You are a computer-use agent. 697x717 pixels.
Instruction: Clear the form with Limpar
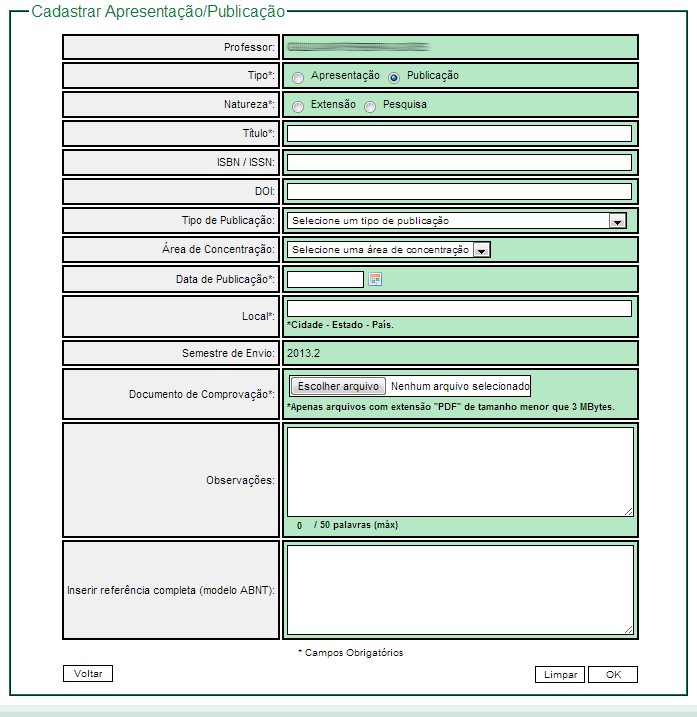tap(560, 674)
